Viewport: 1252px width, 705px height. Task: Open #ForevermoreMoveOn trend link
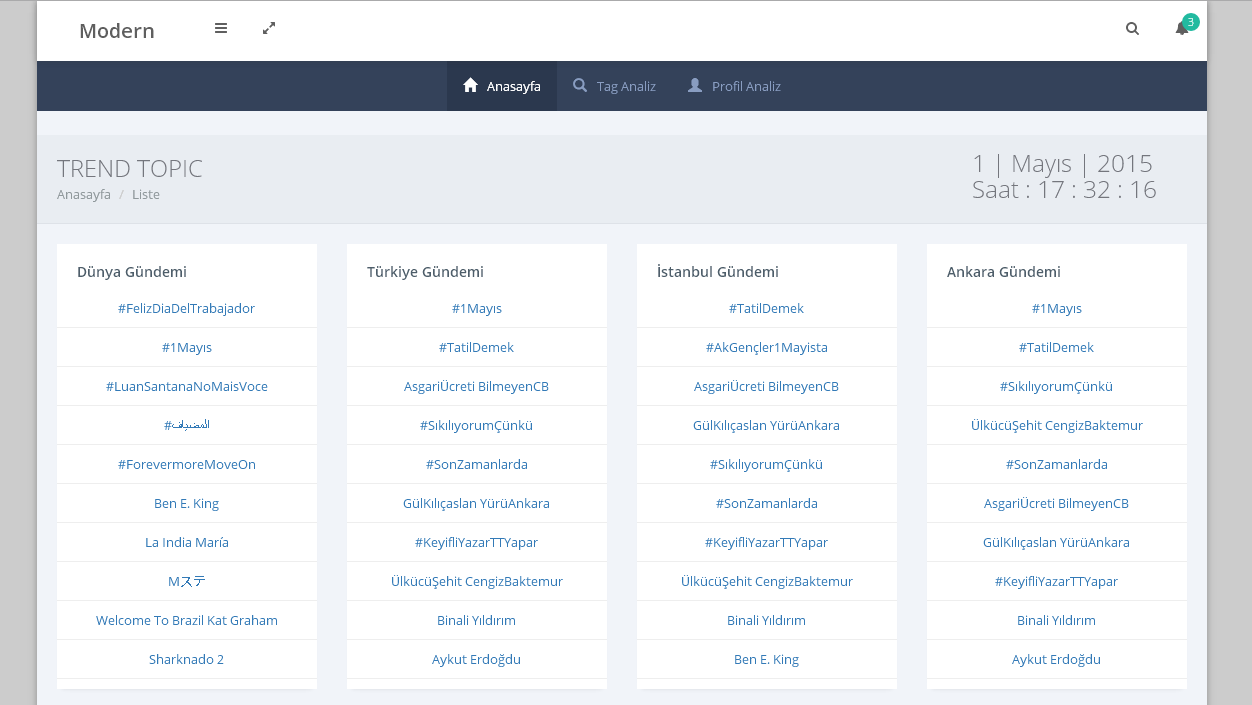[186, 465]
